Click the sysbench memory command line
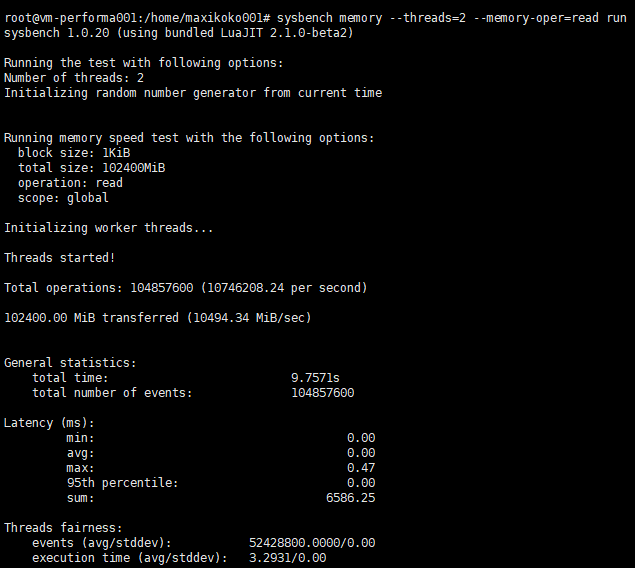The image size is (635, 568). click(315, 18)
